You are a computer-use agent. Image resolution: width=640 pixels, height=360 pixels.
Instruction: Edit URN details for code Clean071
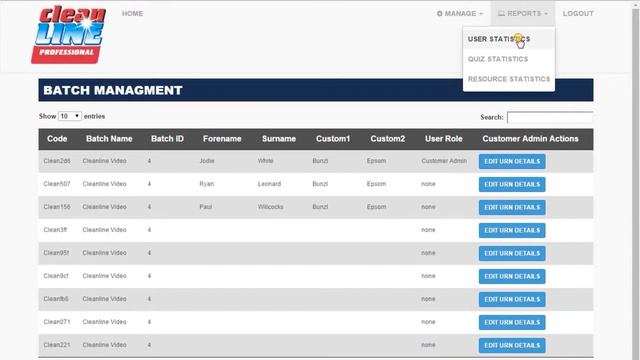tap(512, 322)
